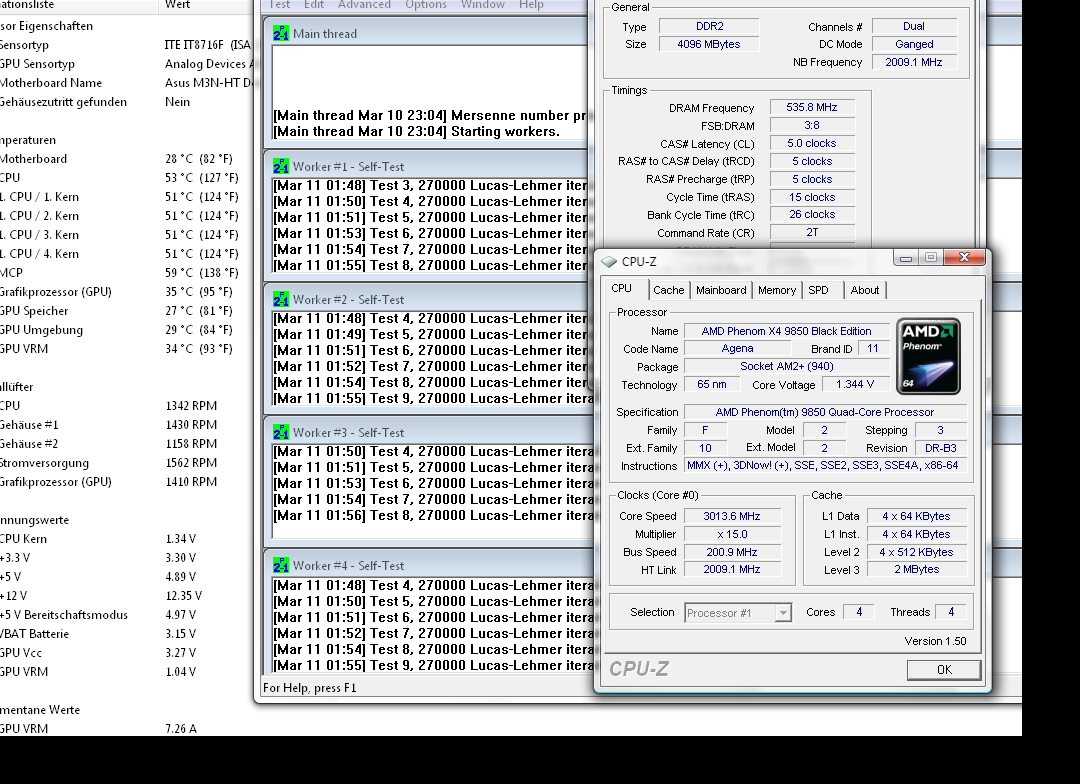Click the Prime95 icon of Worker #3 window
Viewport: 1080px width, 784px height.
281,432
